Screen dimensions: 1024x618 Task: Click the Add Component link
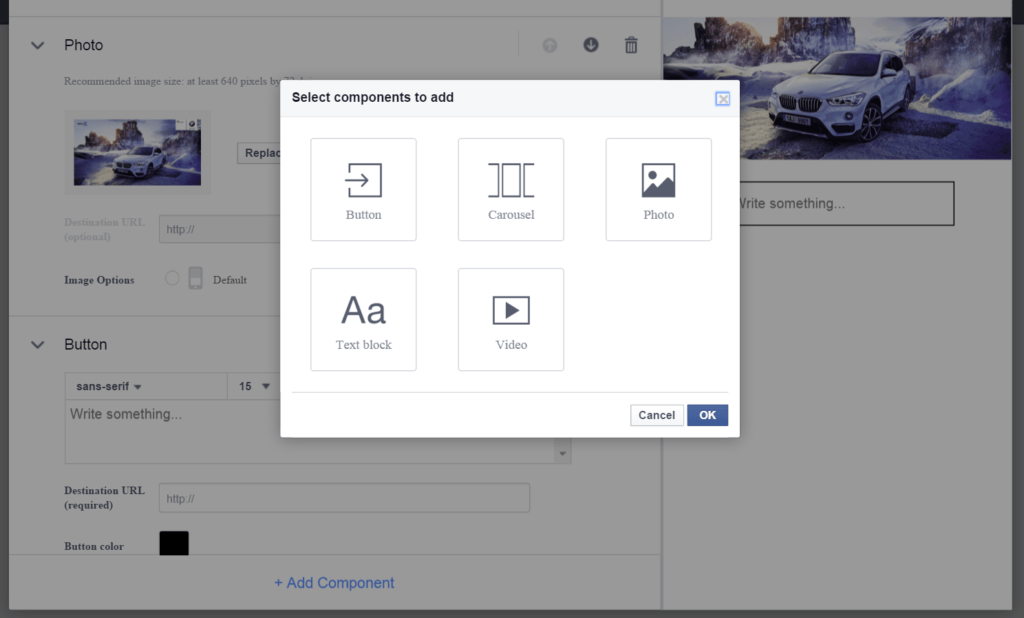334,583
